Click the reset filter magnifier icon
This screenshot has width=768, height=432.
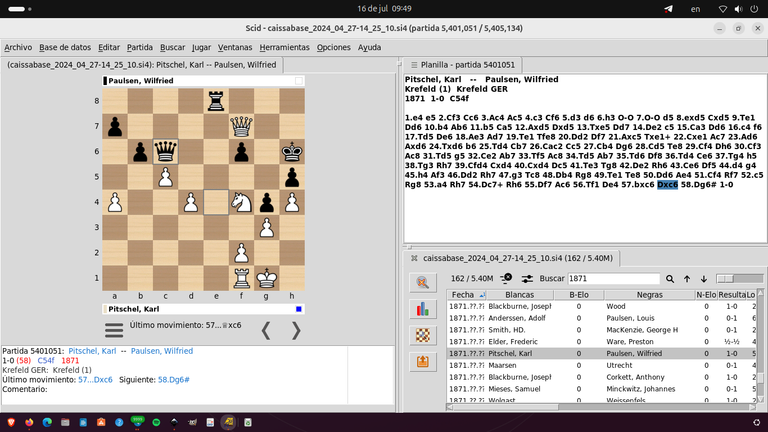tap(422, 283)
